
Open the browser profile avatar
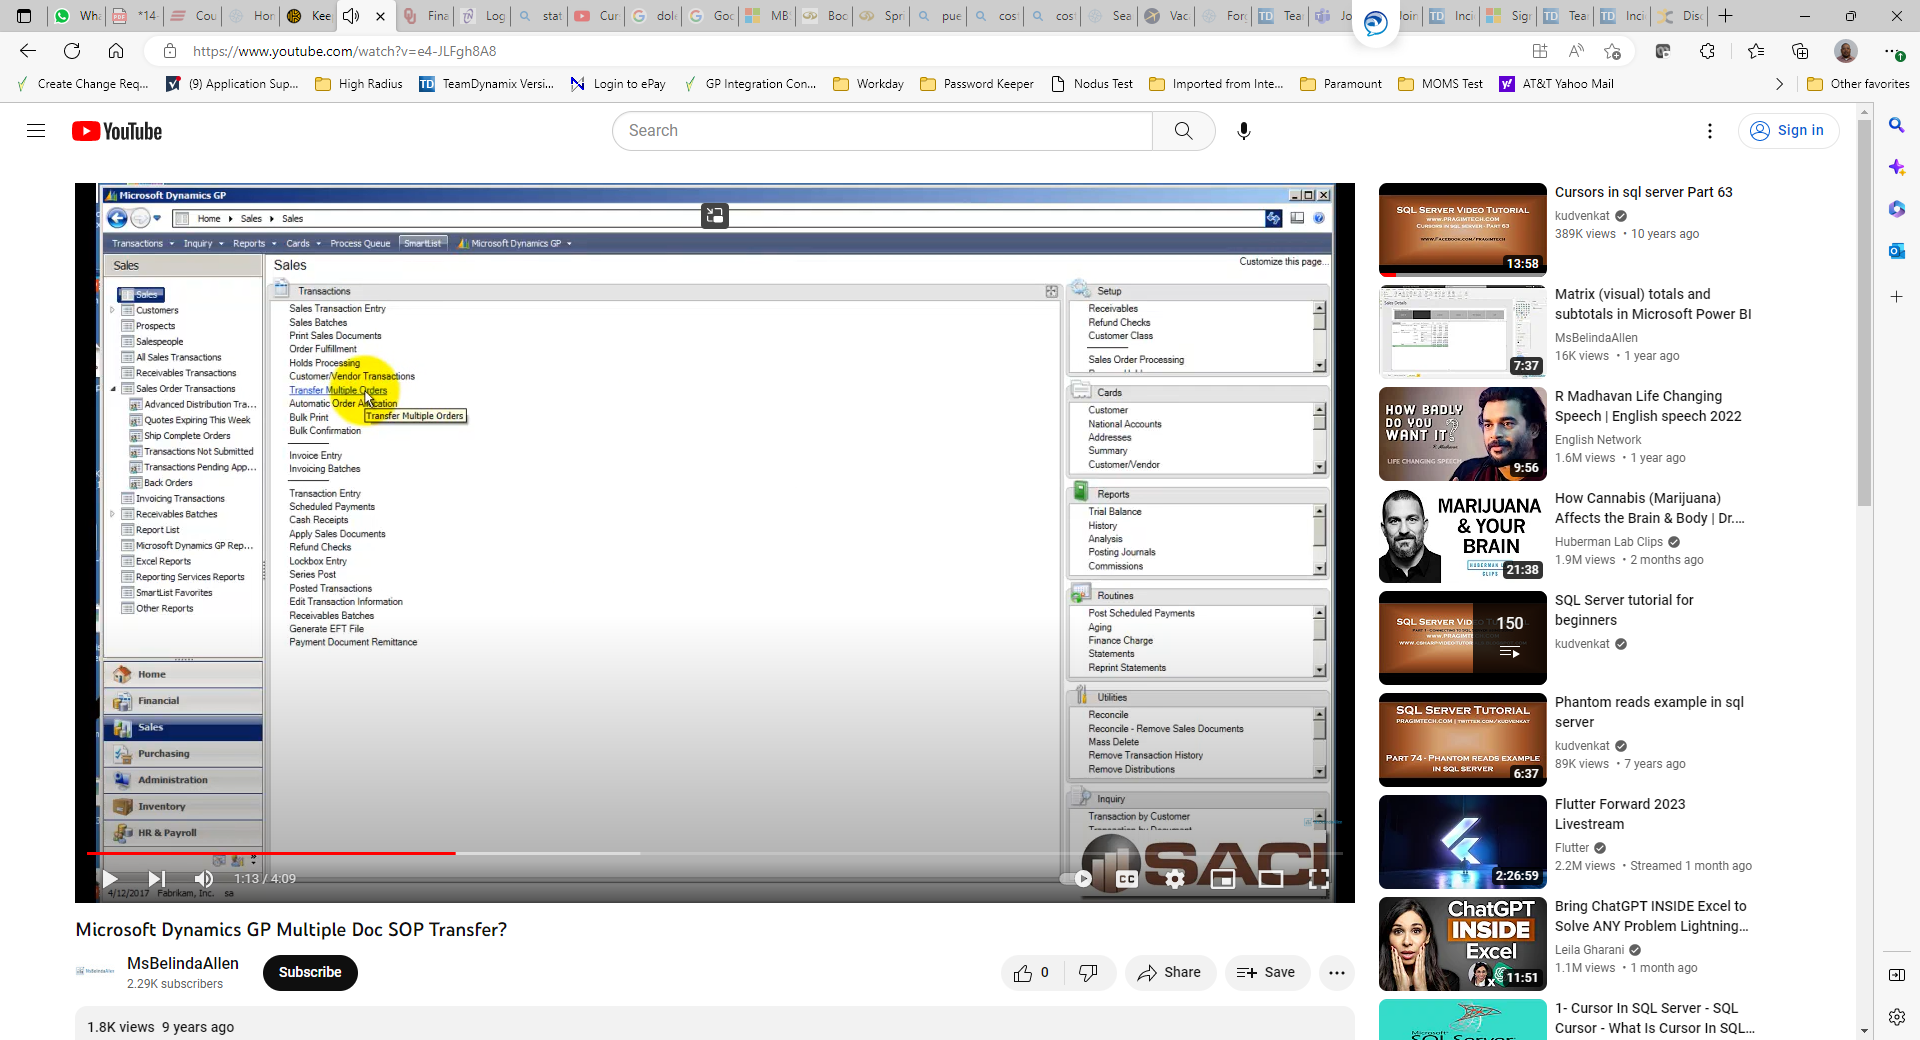pos(1846,51)
